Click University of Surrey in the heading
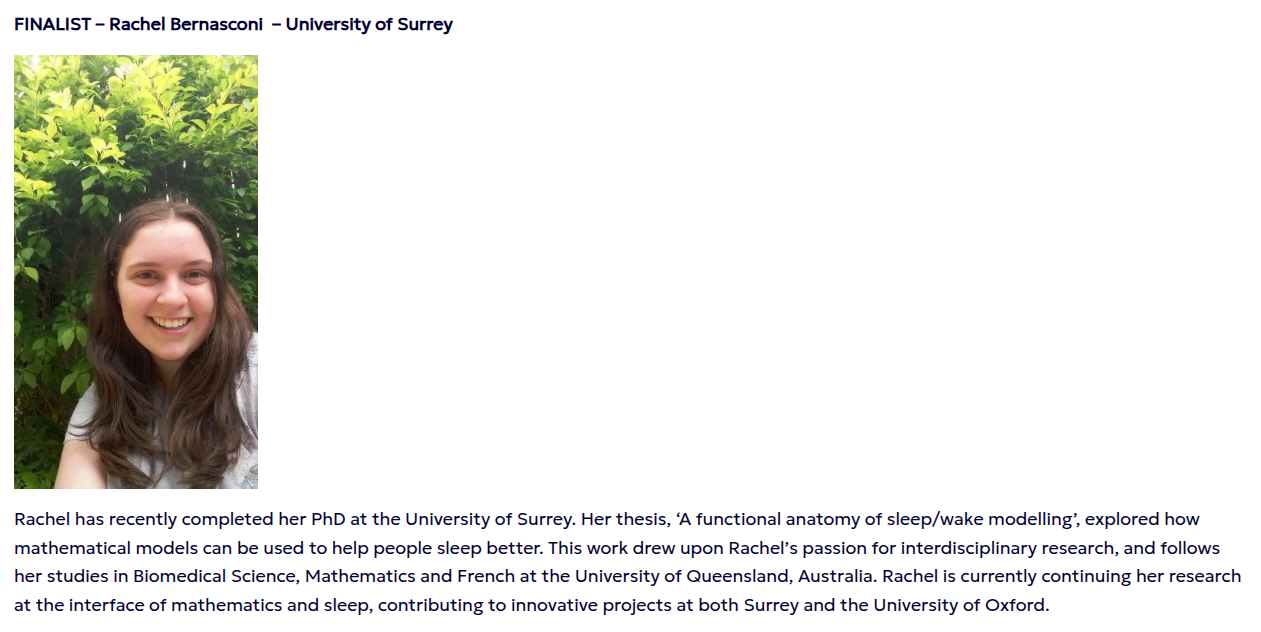 (369, 25)
